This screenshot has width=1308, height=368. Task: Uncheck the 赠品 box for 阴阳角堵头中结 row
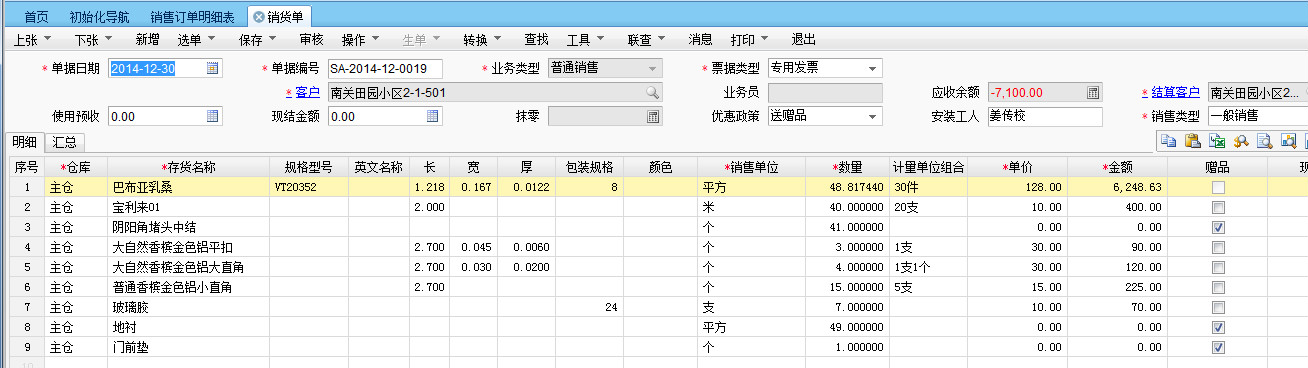1217,227
